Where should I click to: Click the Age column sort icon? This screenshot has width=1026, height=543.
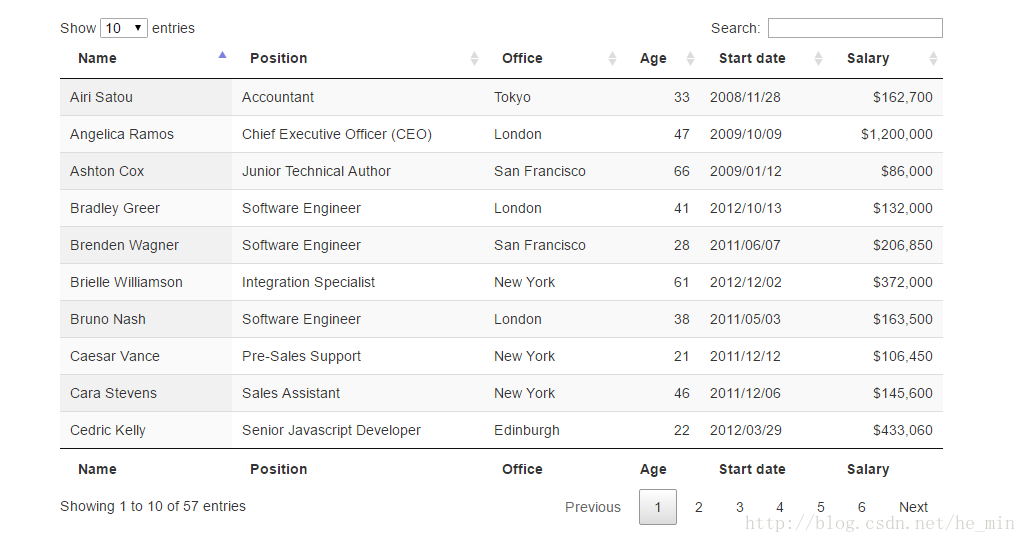pos(690,59)
